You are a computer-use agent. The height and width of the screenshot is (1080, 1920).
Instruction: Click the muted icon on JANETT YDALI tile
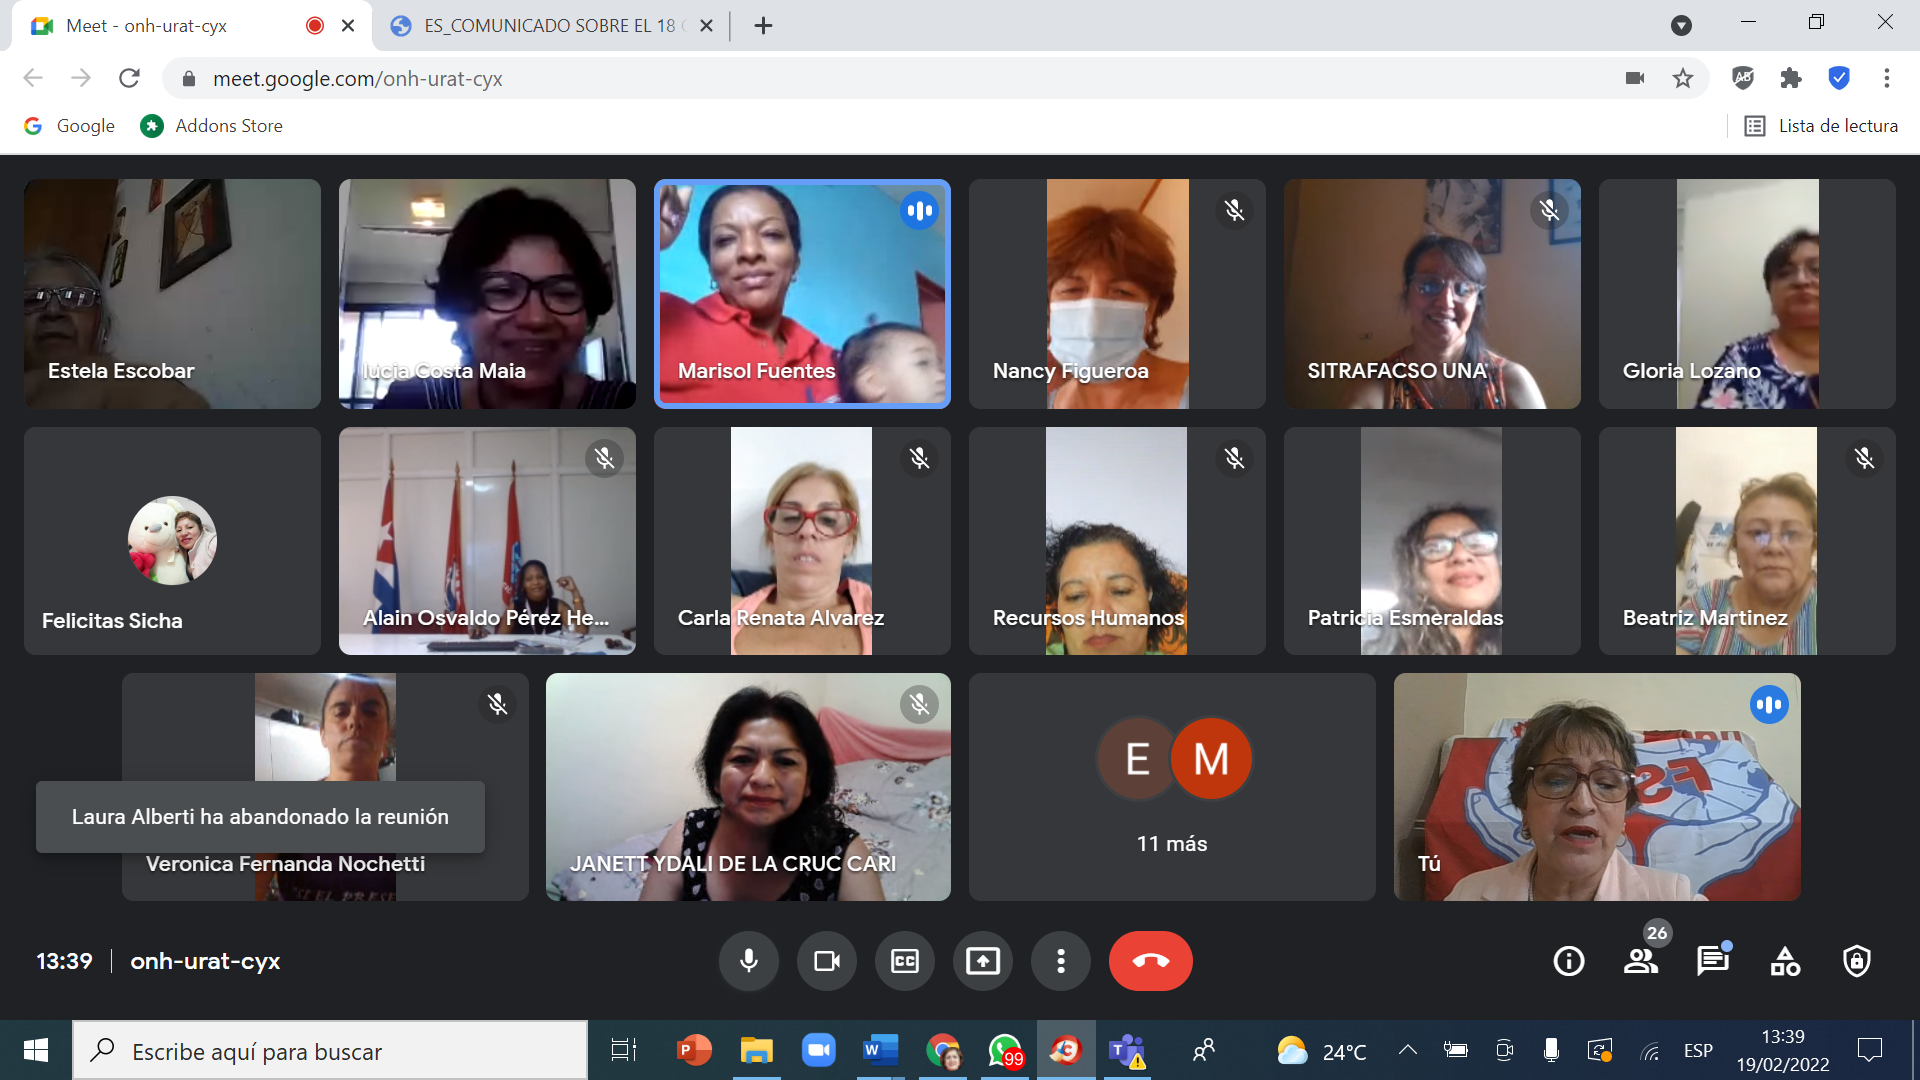point(919,705)
